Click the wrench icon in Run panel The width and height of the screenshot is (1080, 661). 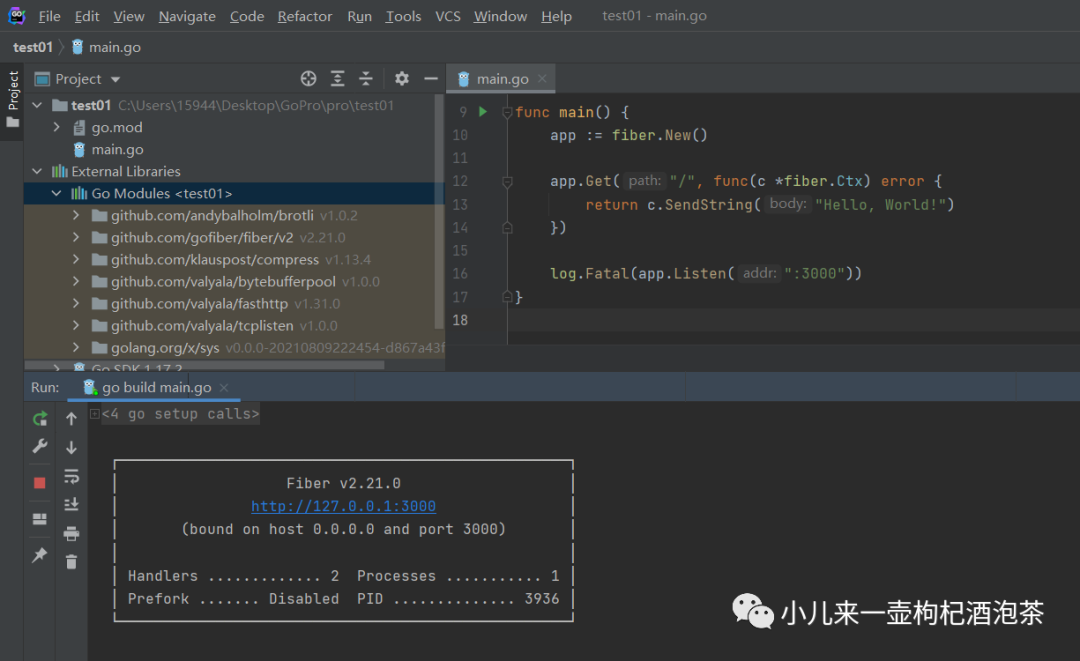pos(40,446)
